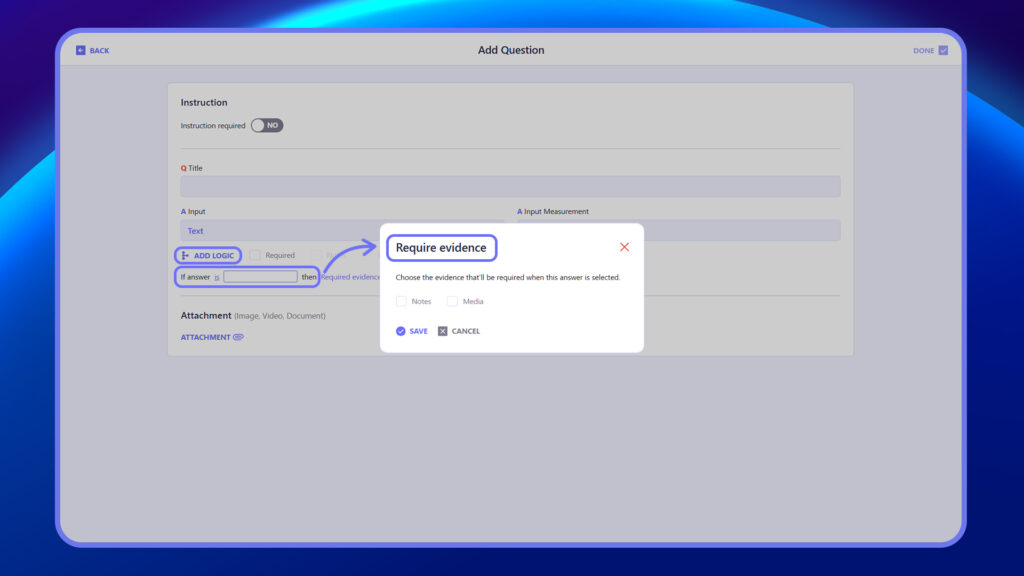Click the answer value field after 'If answer is'
The image size is (1024, 576).
point(260,277)
